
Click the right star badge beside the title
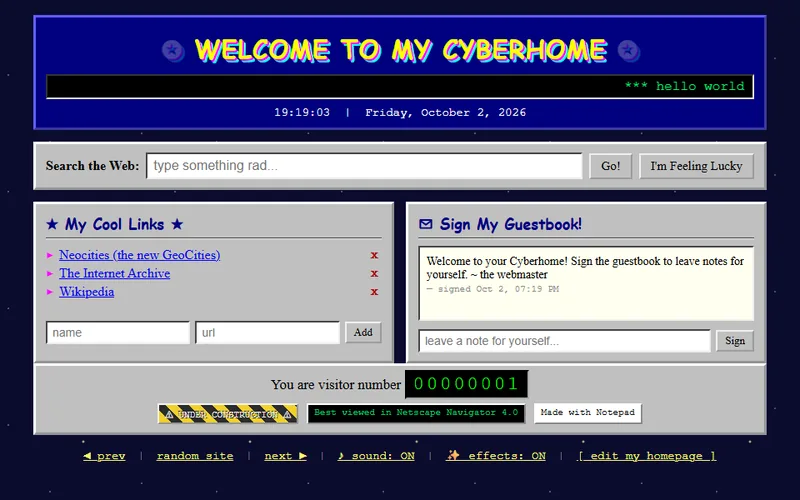click(629, 51)
